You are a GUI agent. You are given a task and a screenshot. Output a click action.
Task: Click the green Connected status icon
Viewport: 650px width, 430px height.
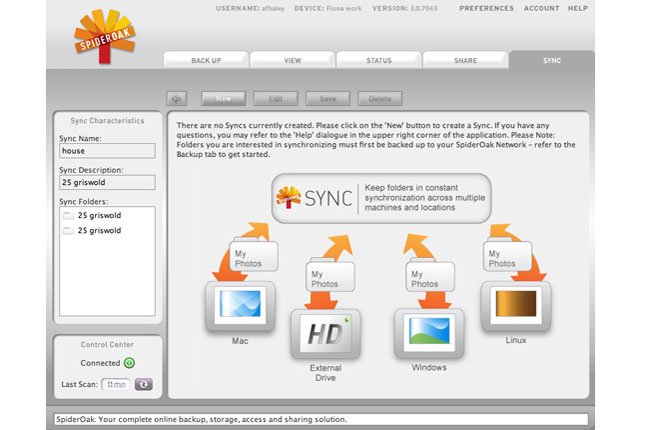(x=129, y=363)
